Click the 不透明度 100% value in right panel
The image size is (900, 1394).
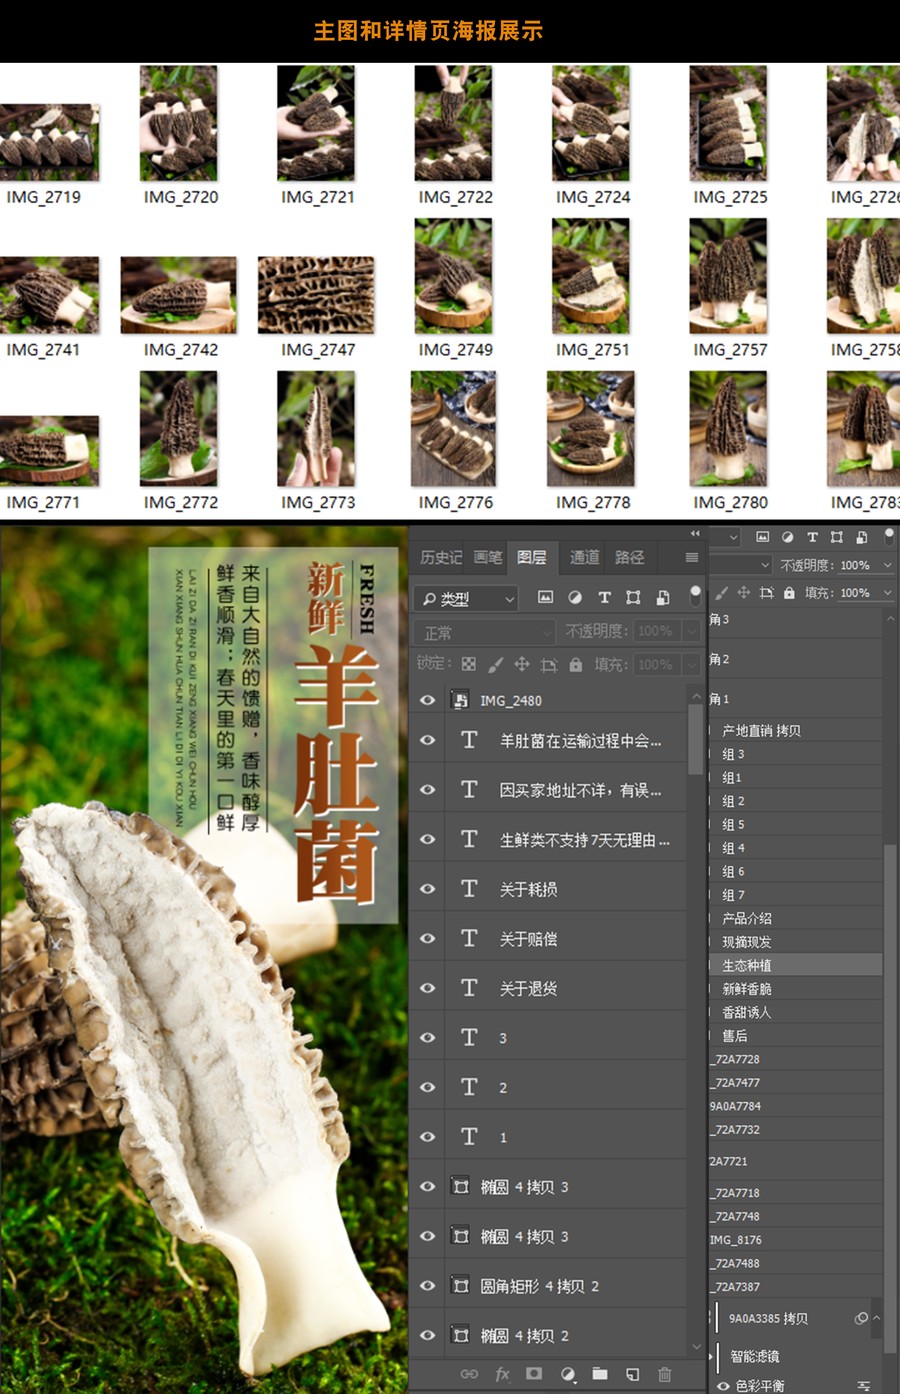point(855,565)
